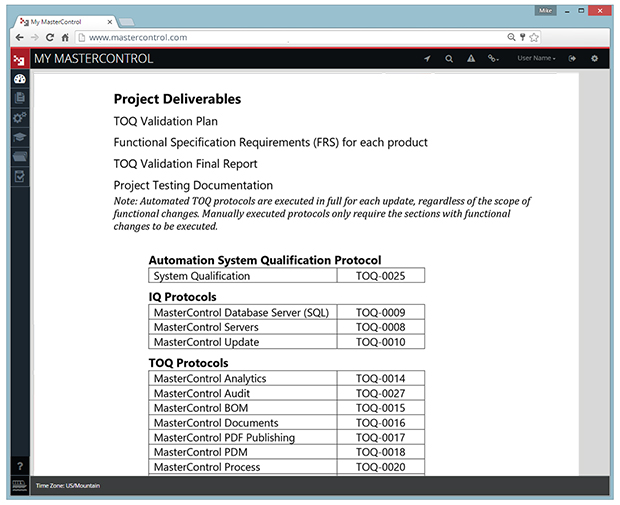Click the TOQ-0017 cell
This screenshot has height=505, width=620.
pos(381,437)
